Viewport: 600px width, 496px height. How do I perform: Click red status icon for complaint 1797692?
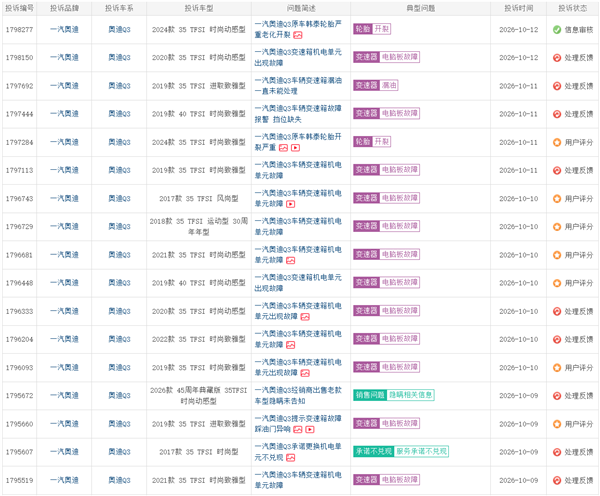coord(557,86)
